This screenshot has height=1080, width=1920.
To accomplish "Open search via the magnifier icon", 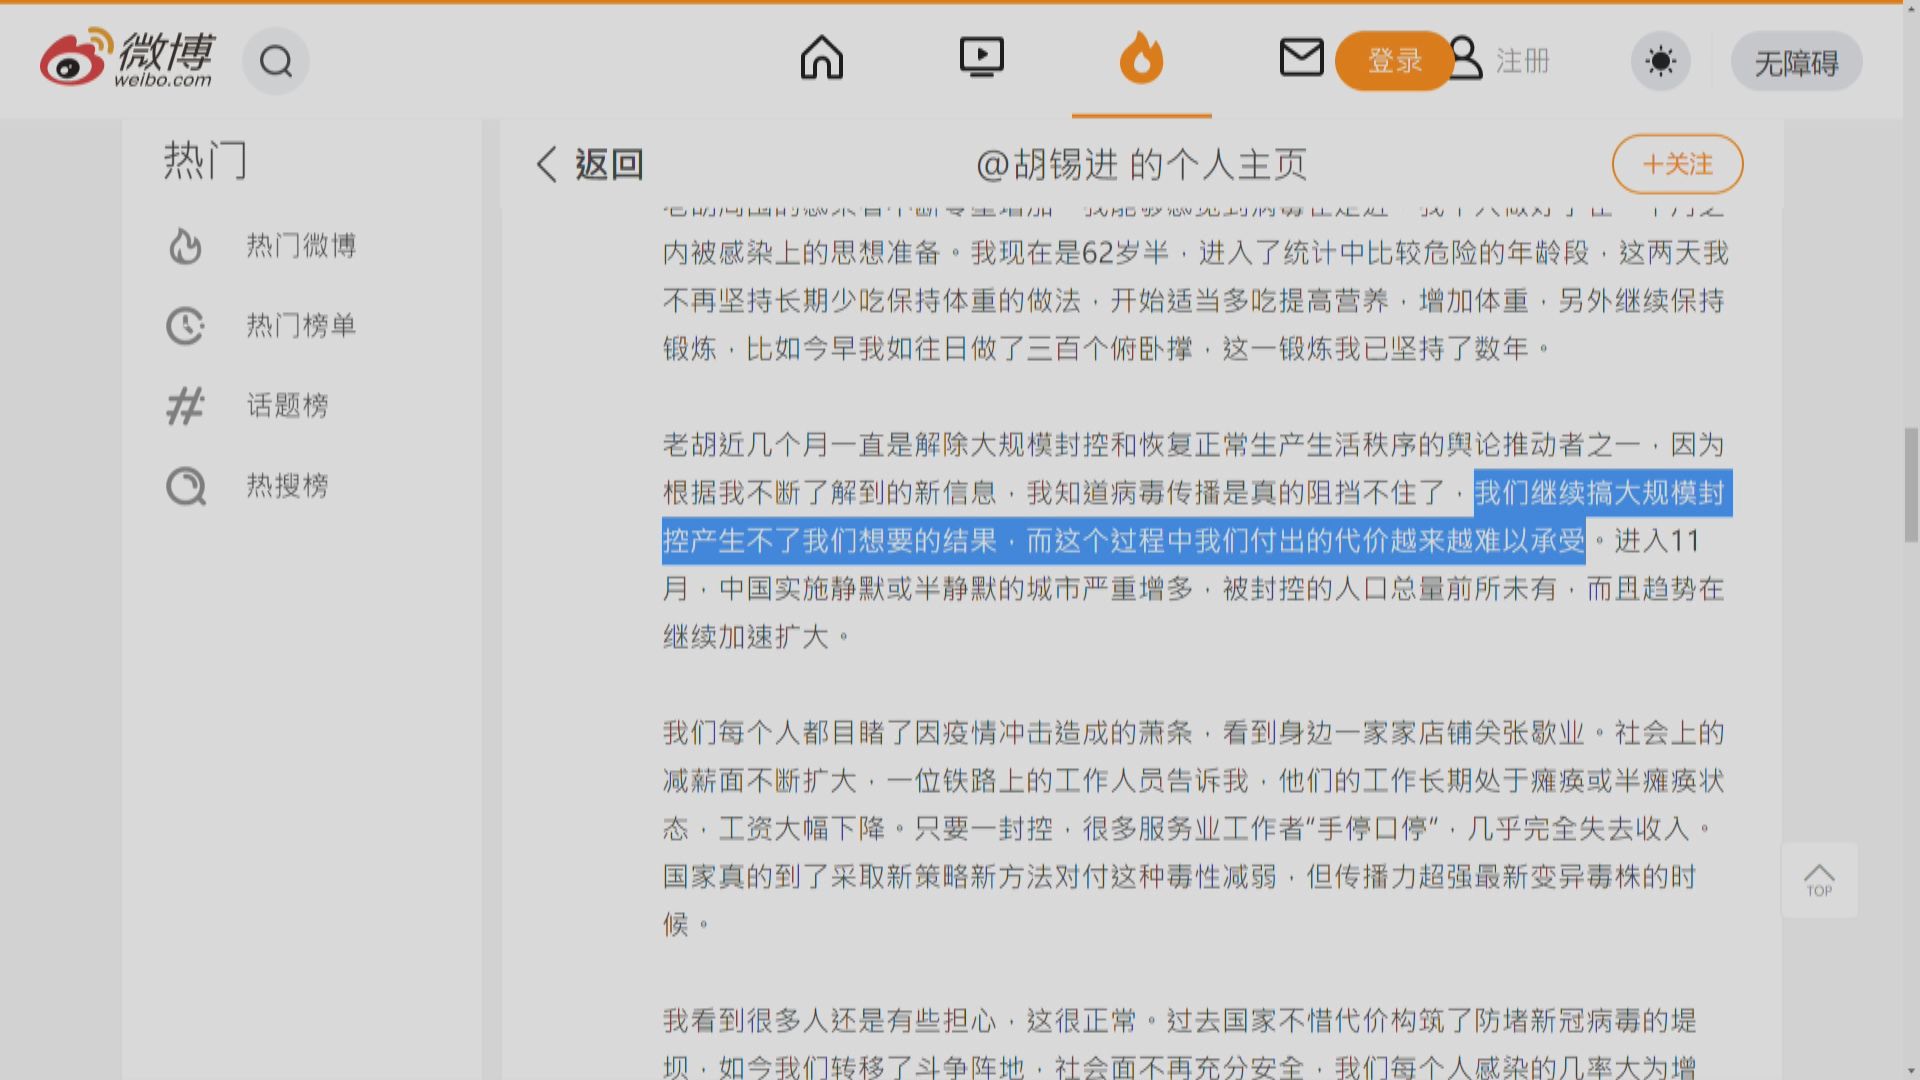I will 276,61.
